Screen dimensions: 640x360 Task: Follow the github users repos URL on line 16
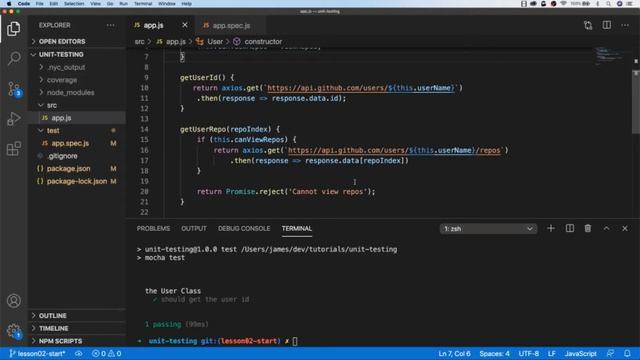coord(394,150)
